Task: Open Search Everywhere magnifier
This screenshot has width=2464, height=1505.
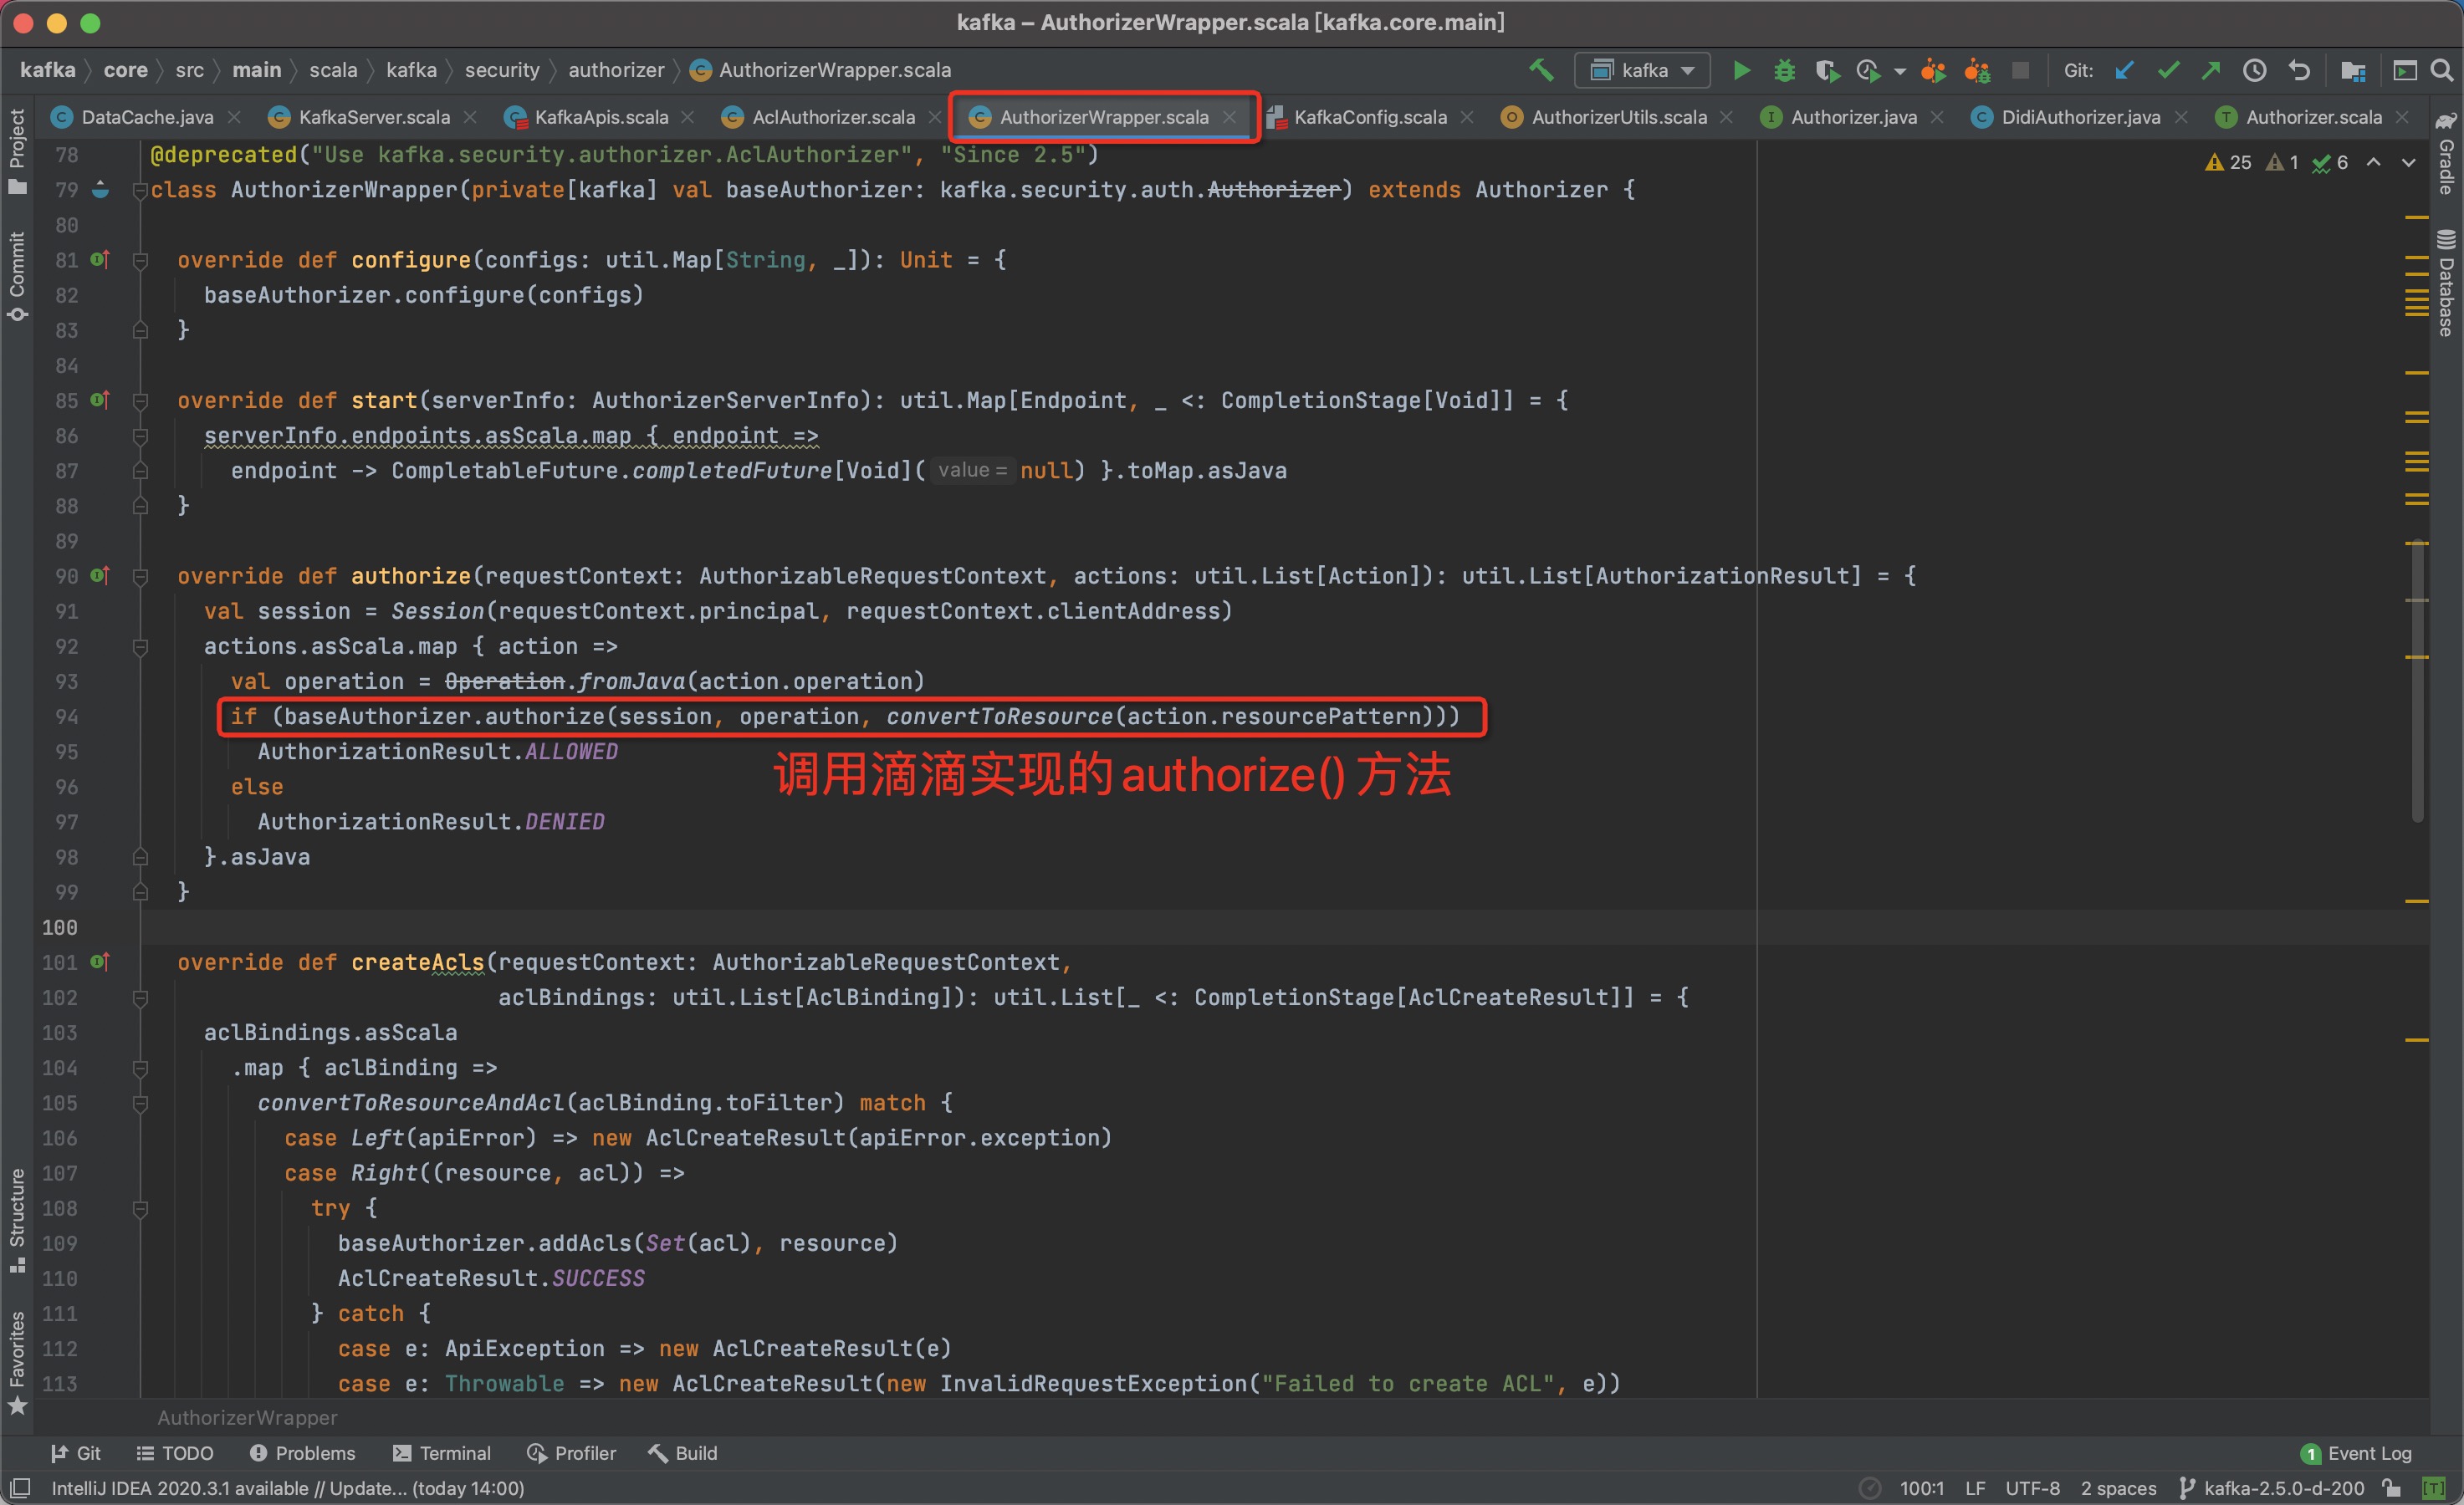Action: tap(2441, 70)
